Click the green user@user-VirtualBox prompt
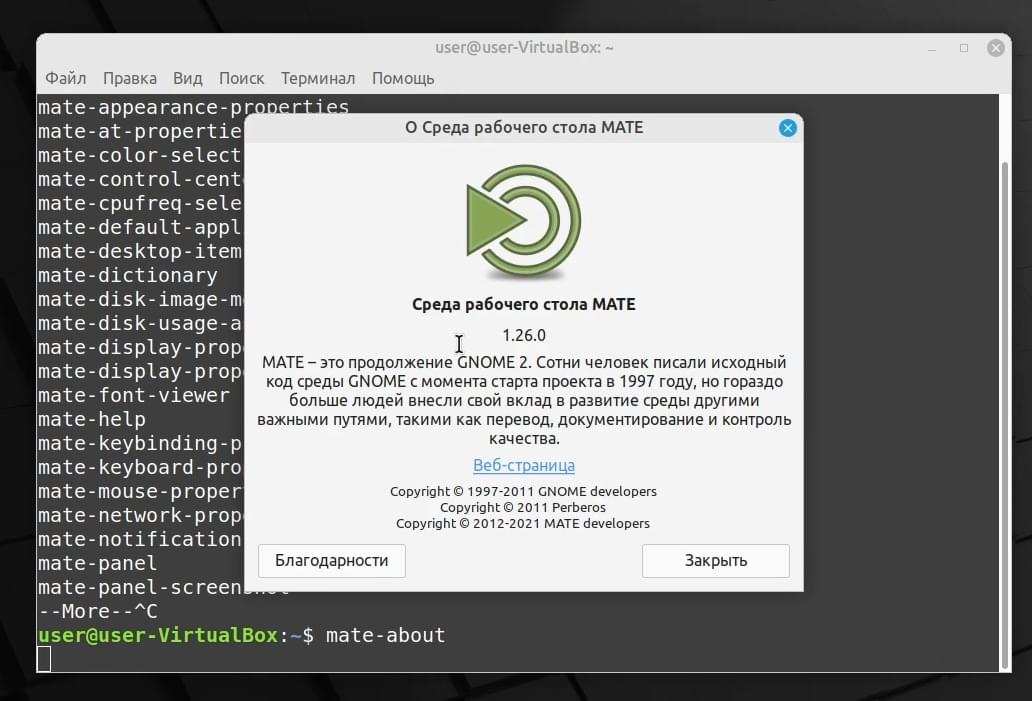The height and width of the screenshot is (701, 1032). [x=158, y=636]
